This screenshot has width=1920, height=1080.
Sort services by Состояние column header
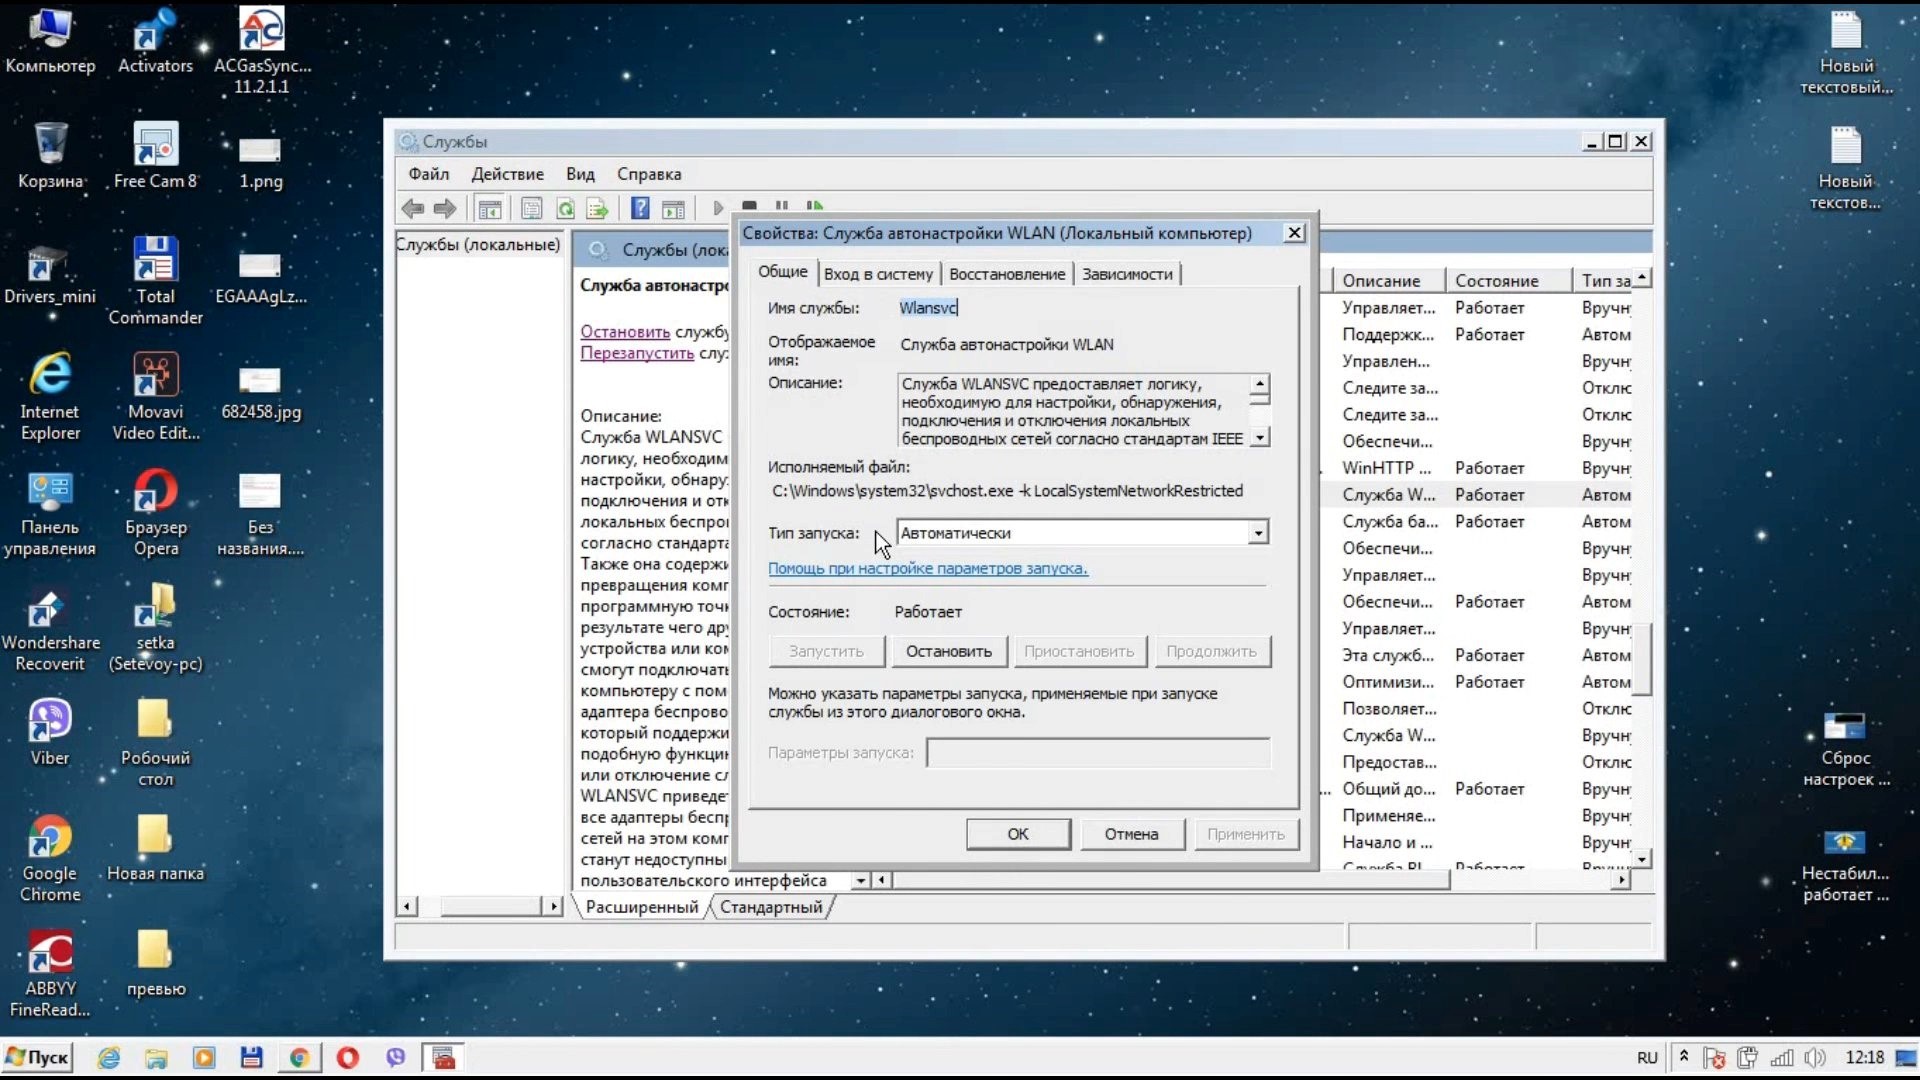(x=1496, y=281)
